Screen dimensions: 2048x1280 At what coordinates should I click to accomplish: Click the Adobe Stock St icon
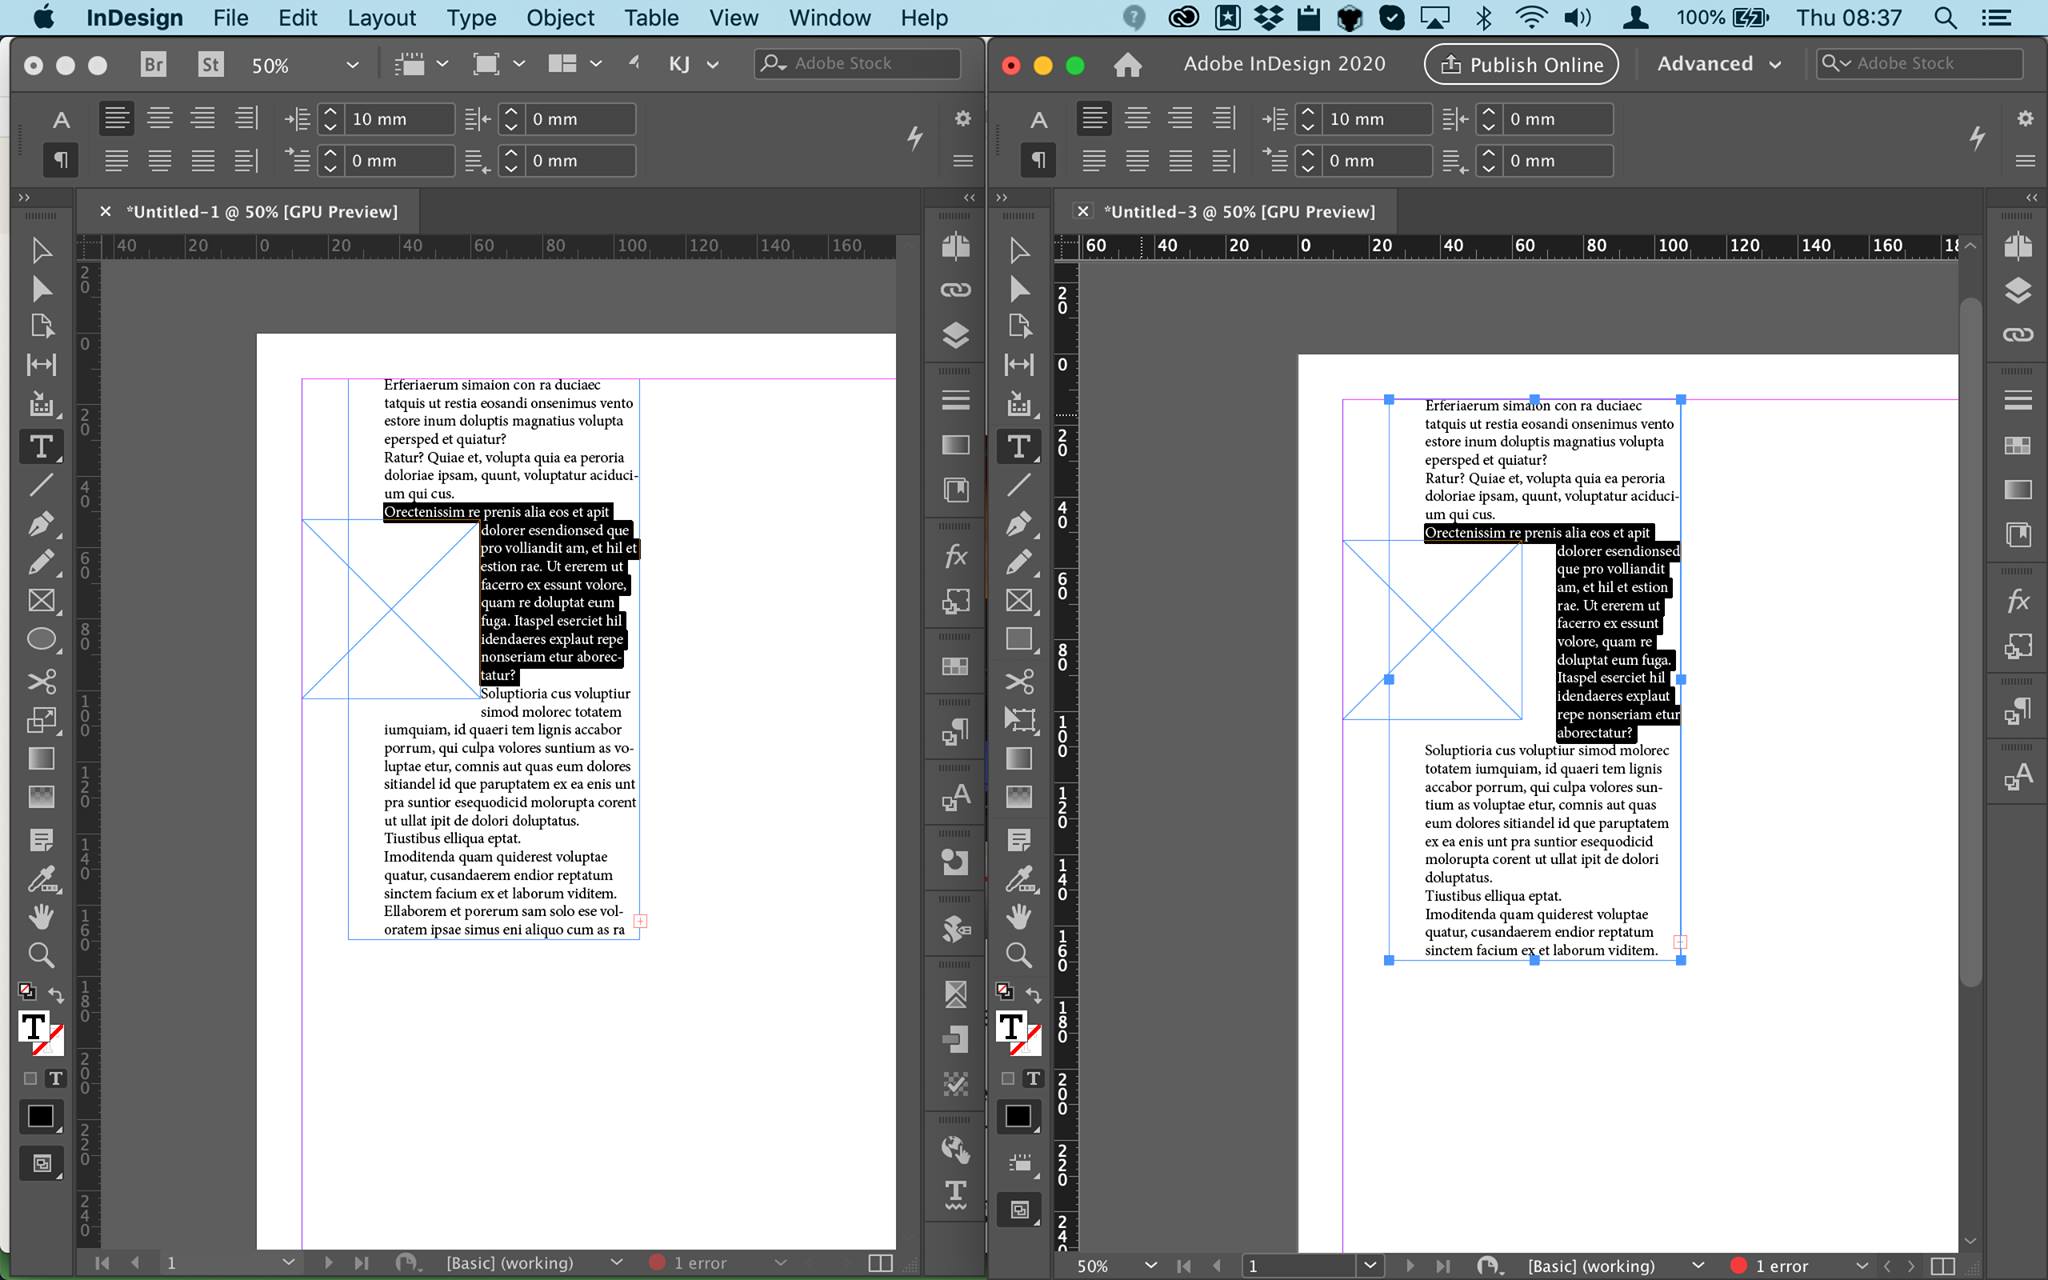[x=210, y=65]
